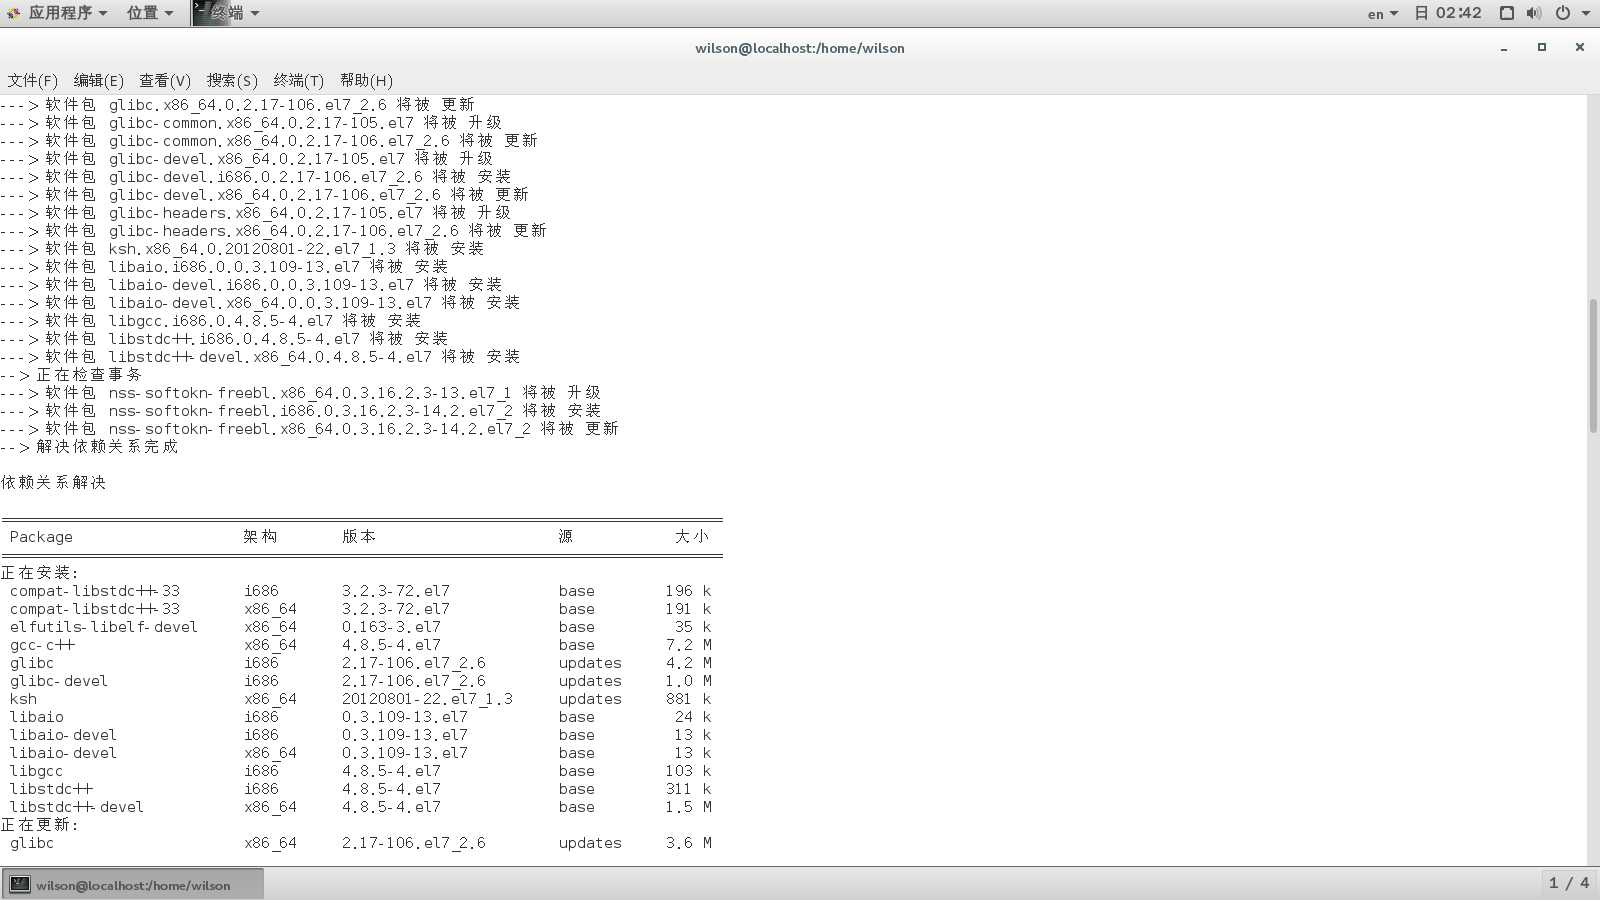Click libaio-devel.x86_64 将被 安装 log line
The image size is (1600, 900).
point(260,303)
